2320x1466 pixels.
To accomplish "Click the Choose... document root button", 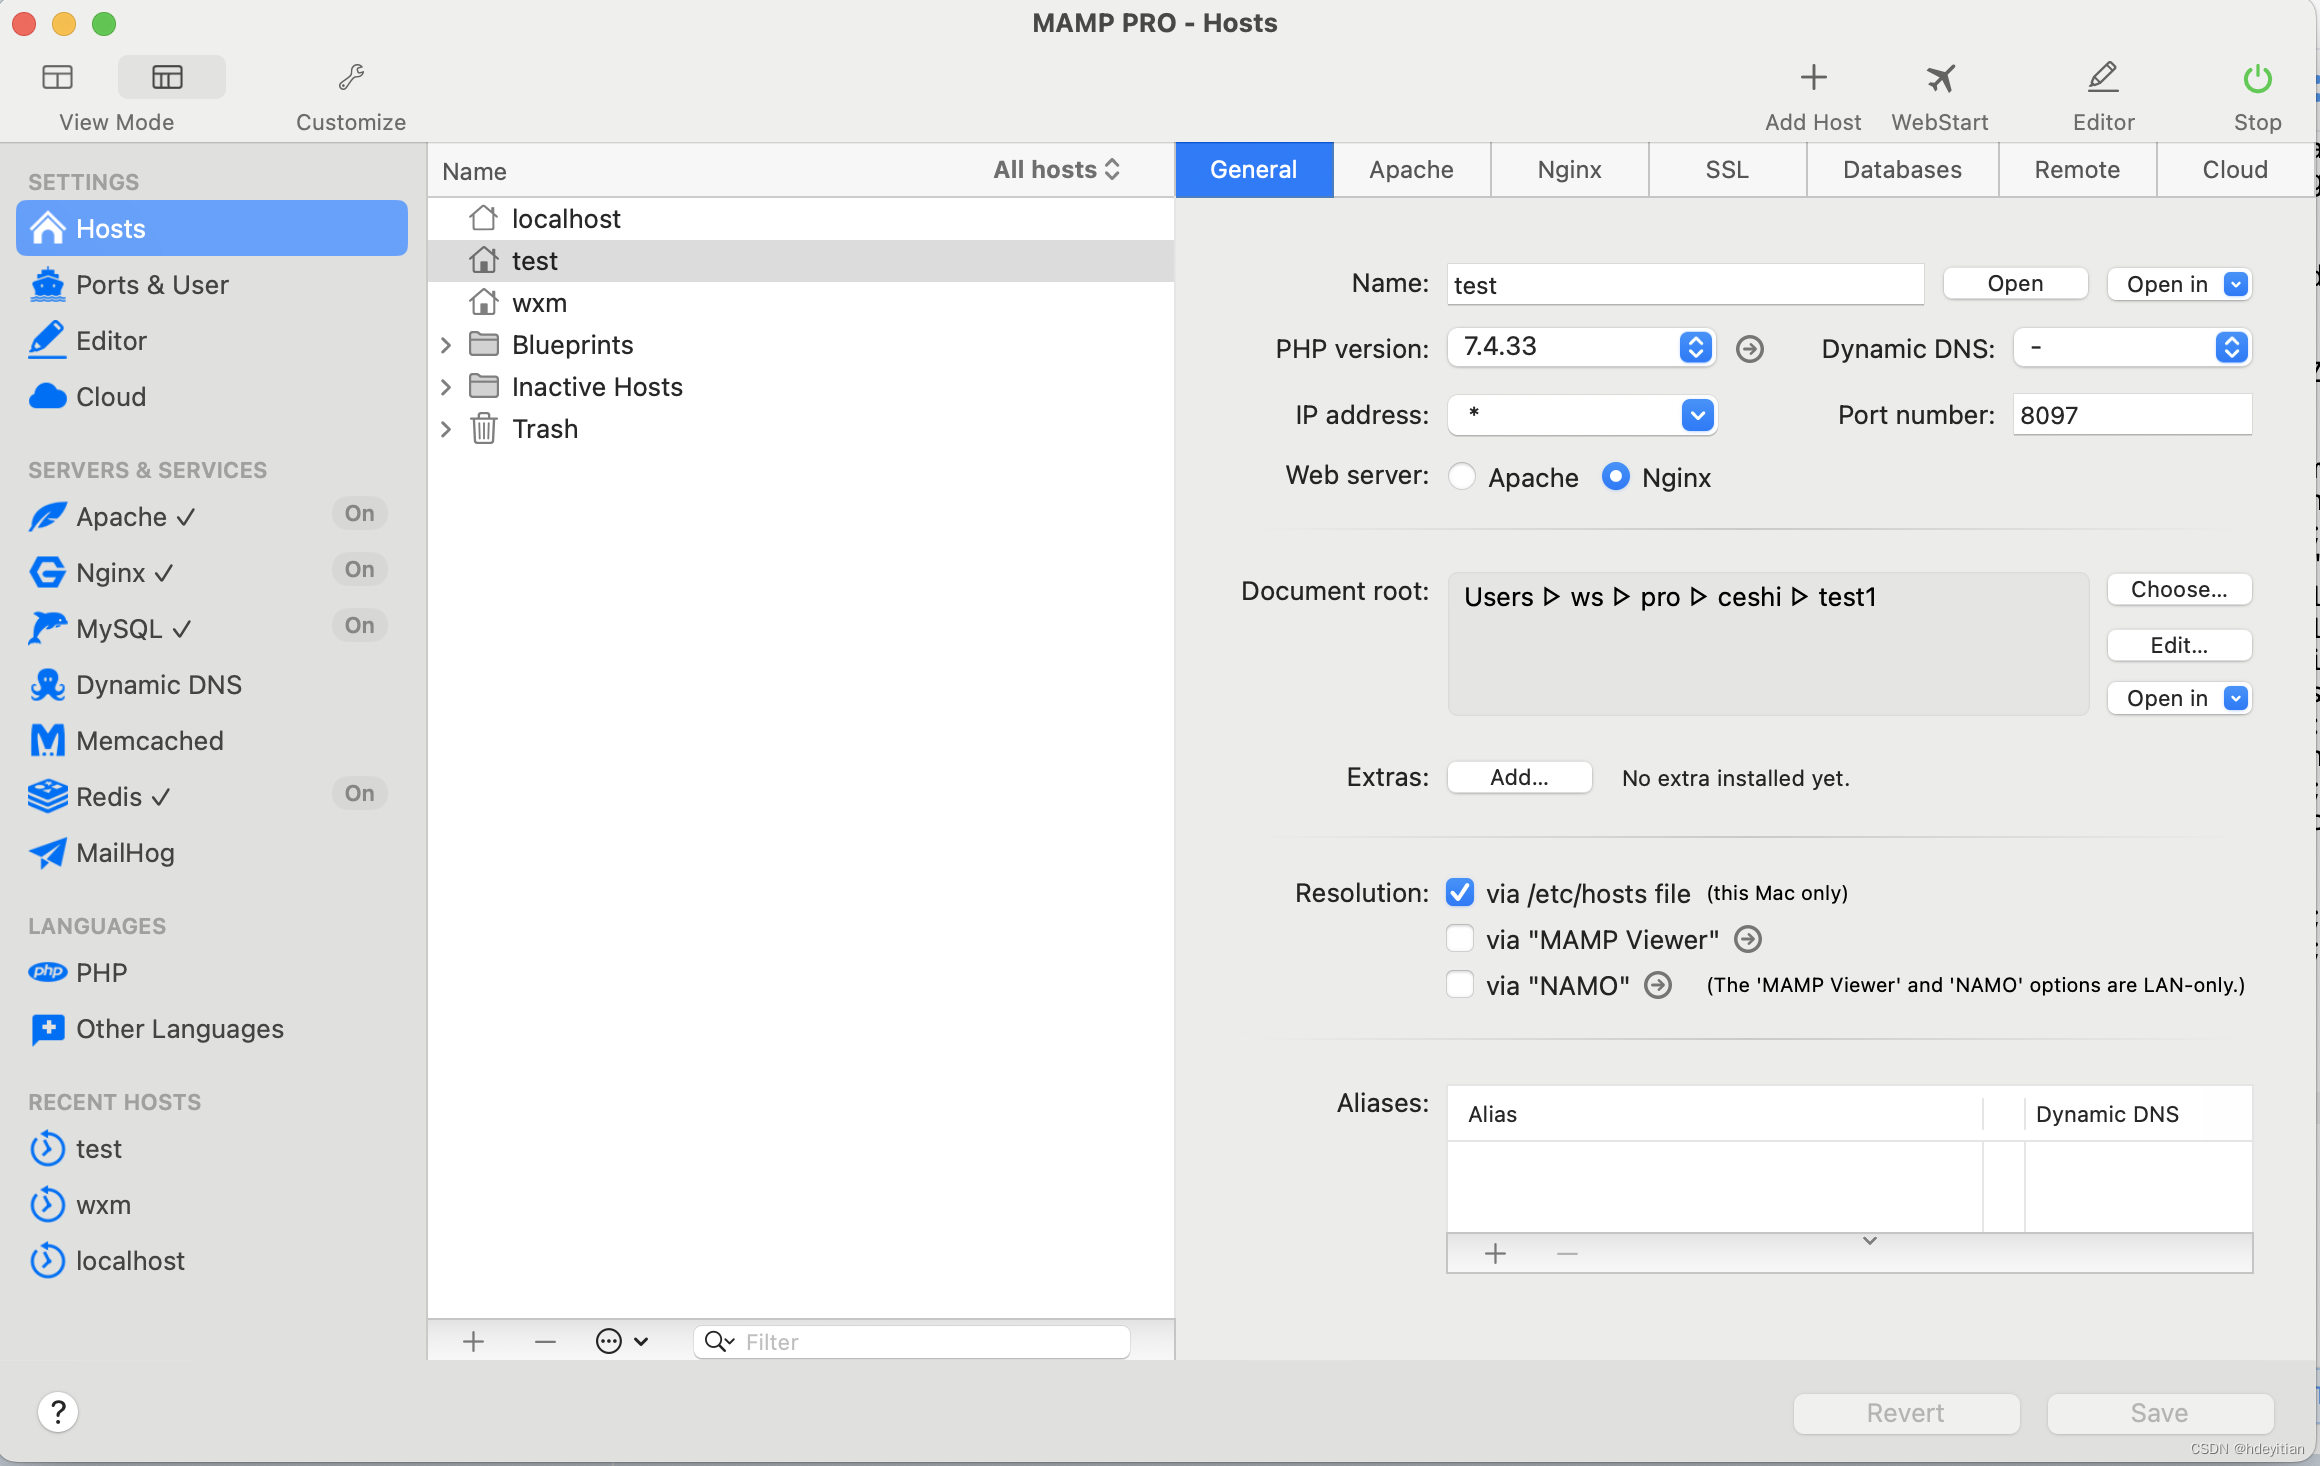I will pos(2178,590).
